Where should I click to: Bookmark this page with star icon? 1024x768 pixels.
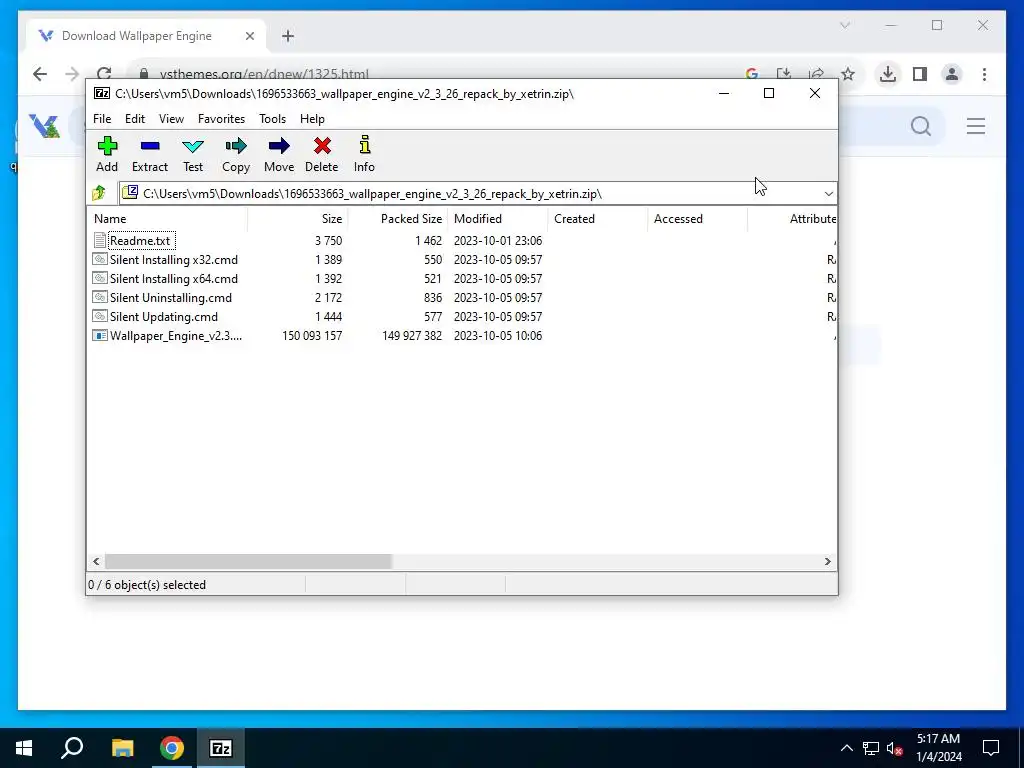point(848,74)
